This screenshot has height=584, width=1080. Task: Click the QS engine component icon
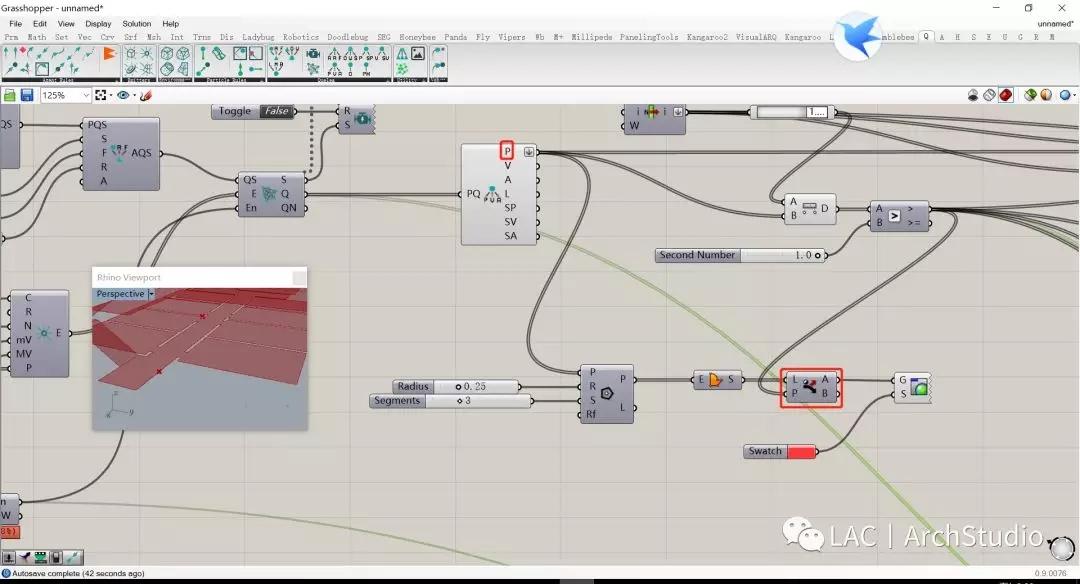point(269,194)
